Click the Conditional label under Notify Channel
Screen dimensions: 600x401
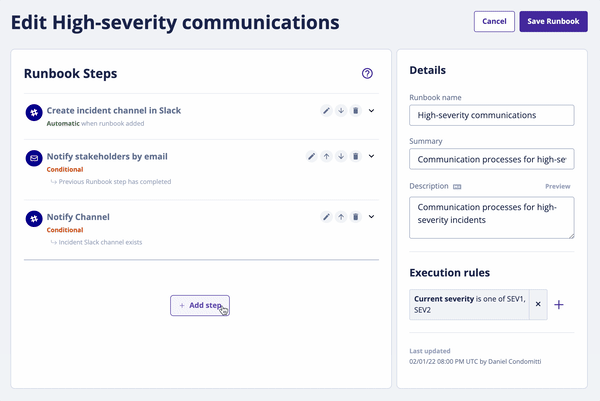point(65,230)
